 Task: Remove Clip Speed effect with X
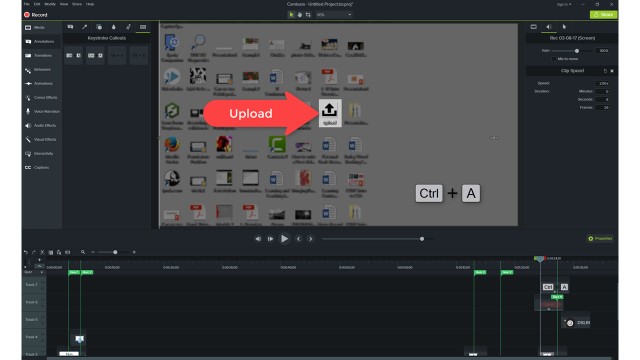611,71
